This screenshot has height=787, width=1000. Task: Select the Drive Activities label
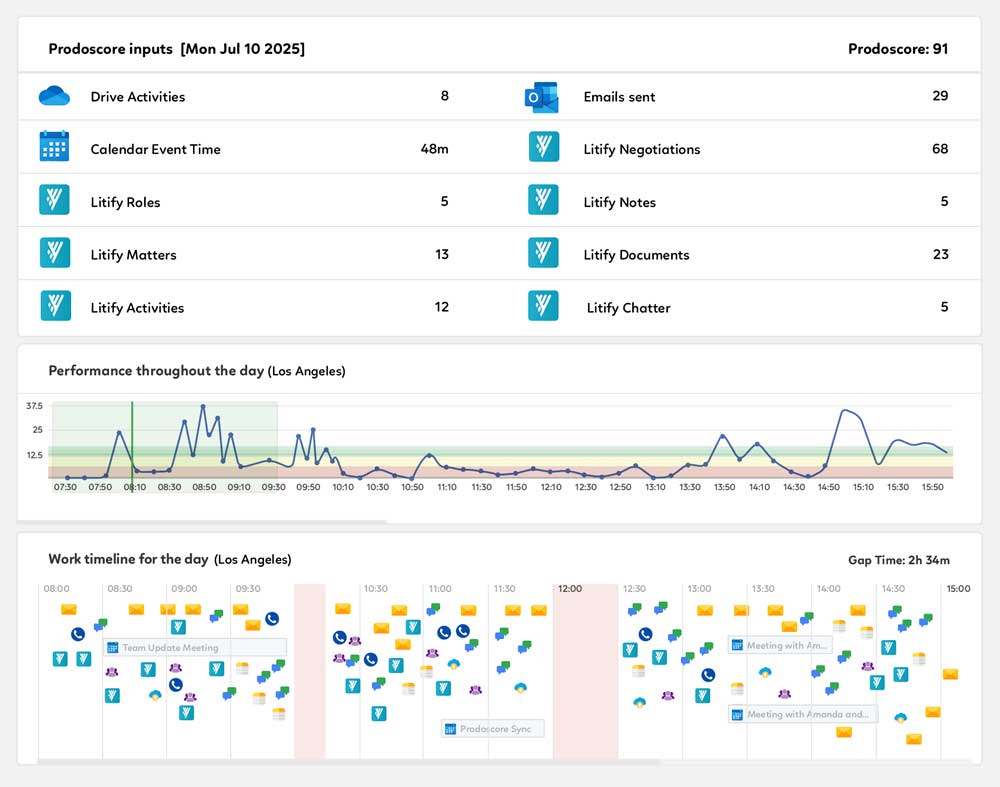click(138, 97)
